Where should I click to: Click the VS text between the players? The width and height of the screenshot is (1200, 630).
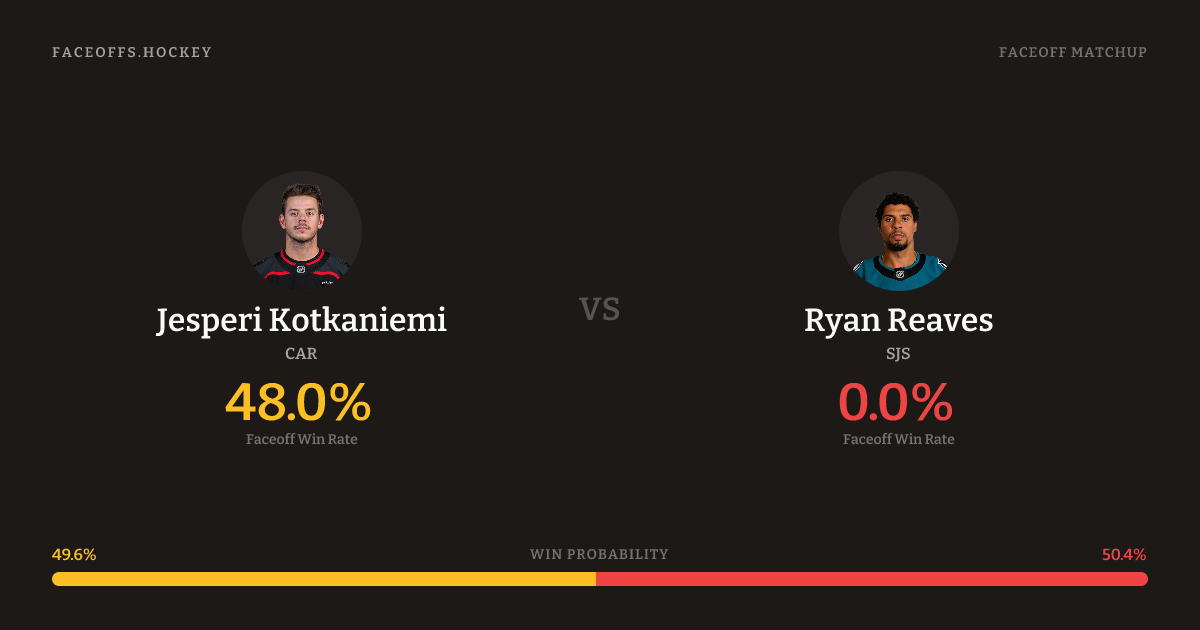[600, 309]
